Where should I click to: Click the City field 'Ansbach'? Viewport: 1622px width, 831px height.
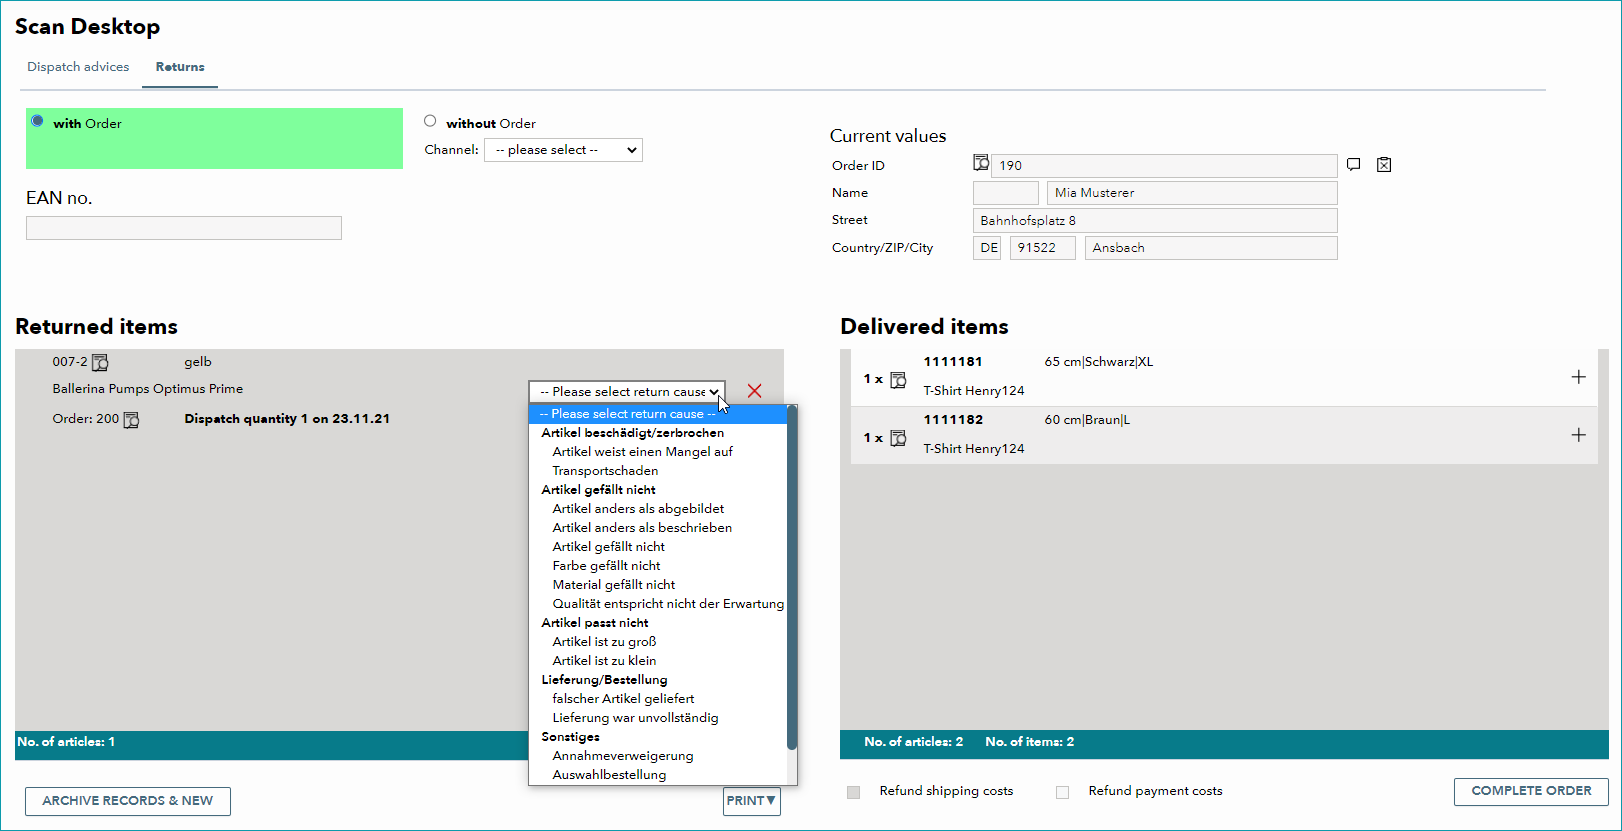pos(1211,248)
